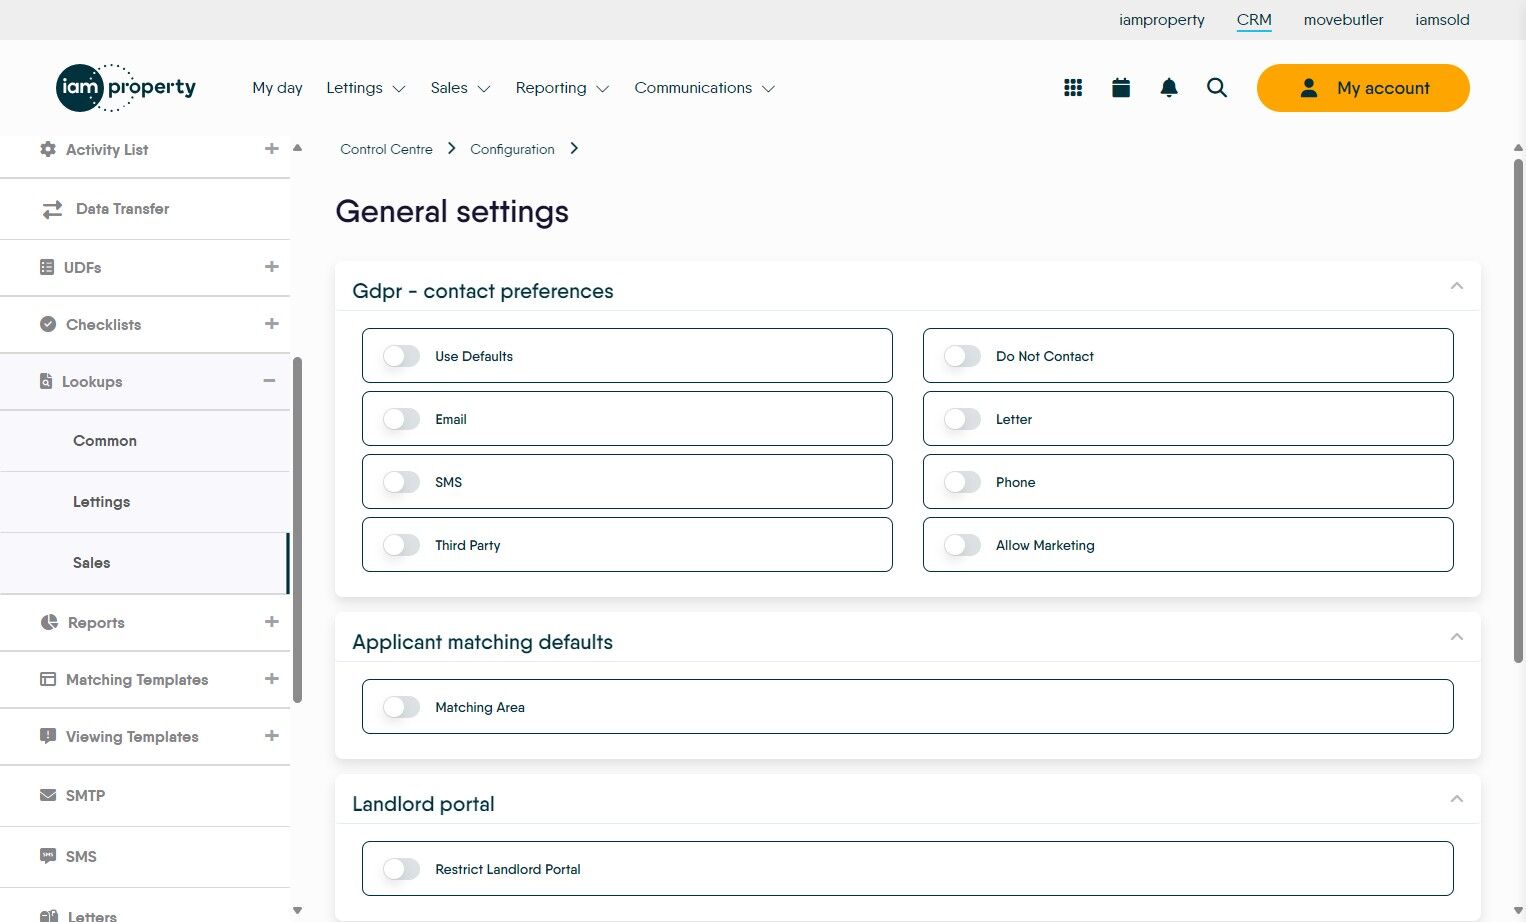The height and width of the screenshot is (922, 1526).
Task: Expand the Lettings dropdown in top navigation
Action: tap(366, 88)
